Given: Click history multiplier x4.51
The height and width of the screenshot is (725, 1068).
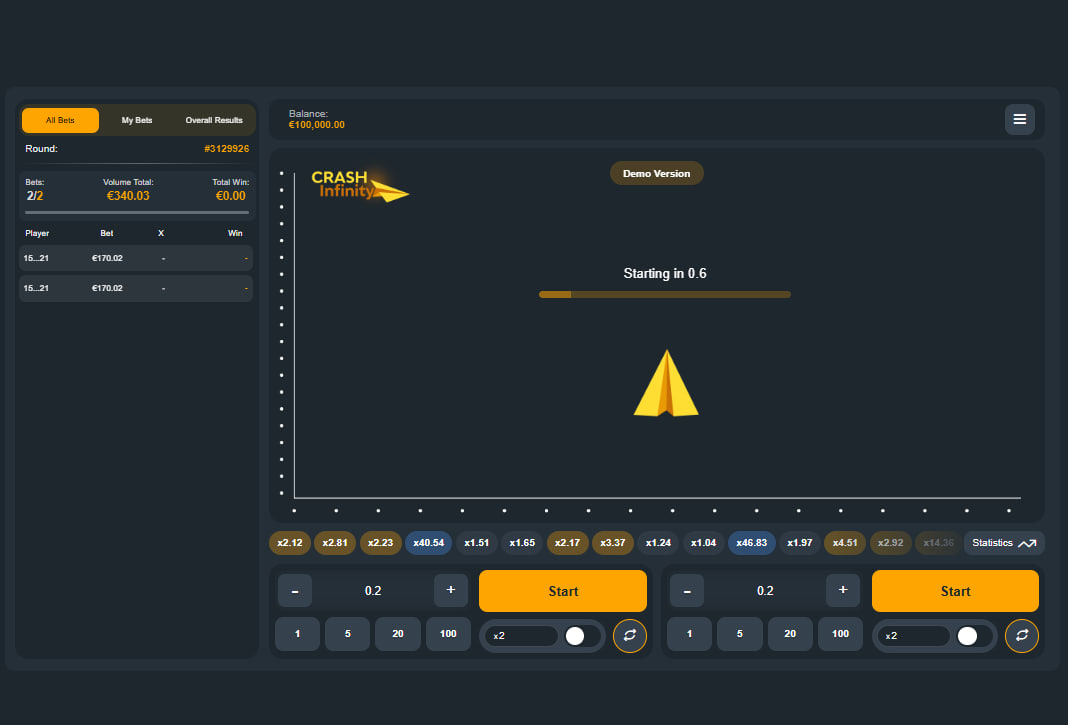Looking at the screenshot, I should point(845,543).
